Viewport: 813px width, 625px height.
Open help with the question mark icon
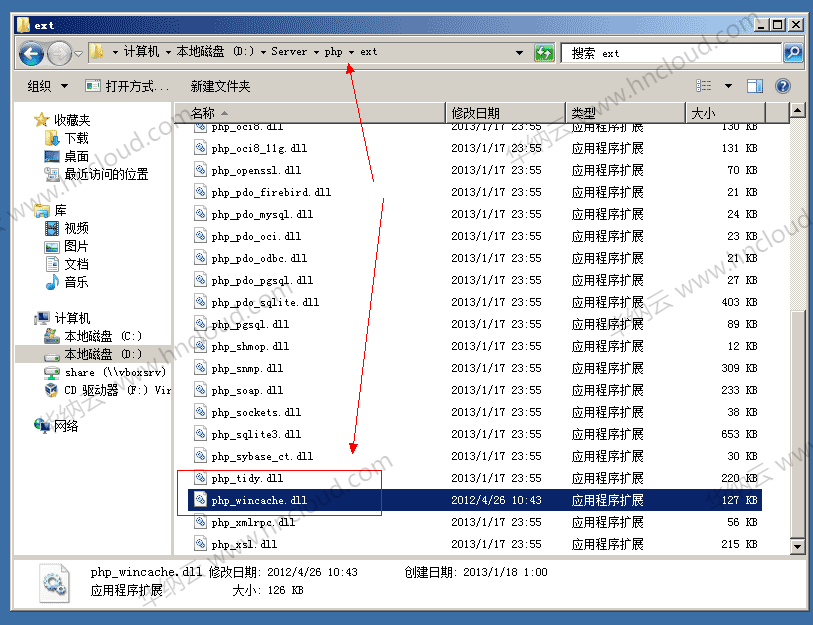(782, 86)
